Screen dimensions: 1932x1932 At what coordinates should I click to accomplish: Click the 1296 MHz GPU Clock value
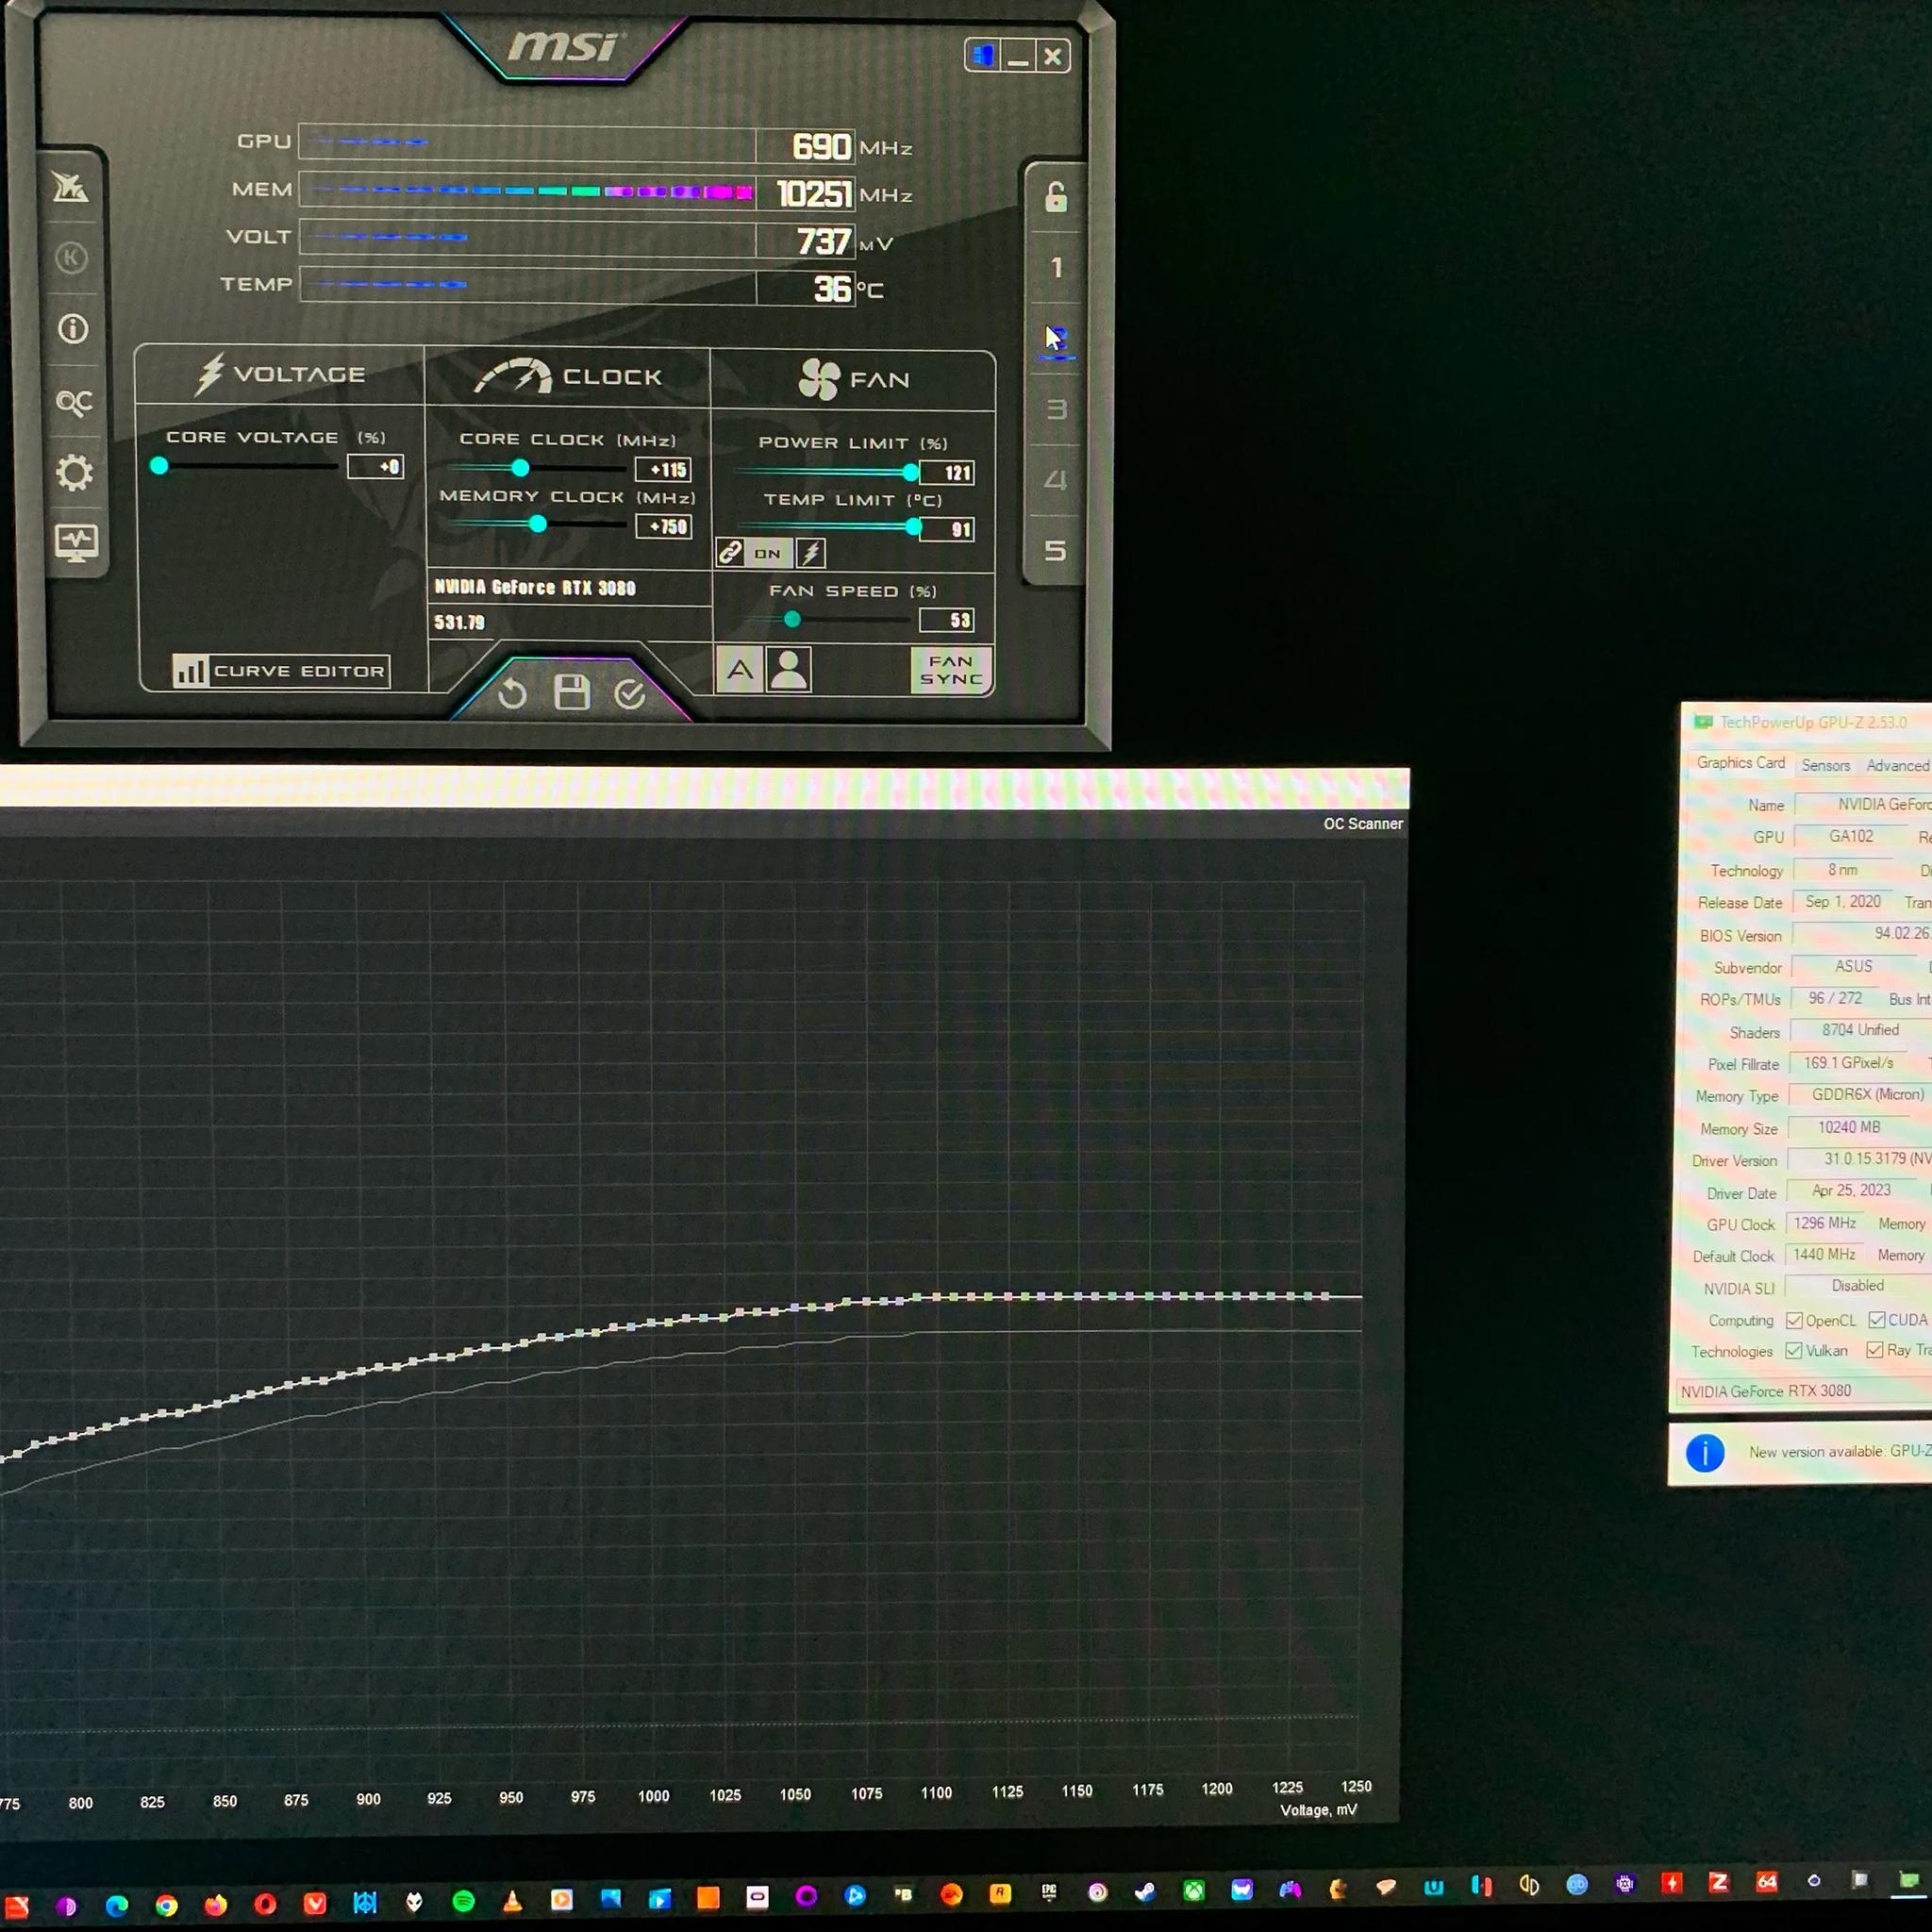(1825, 1223)
